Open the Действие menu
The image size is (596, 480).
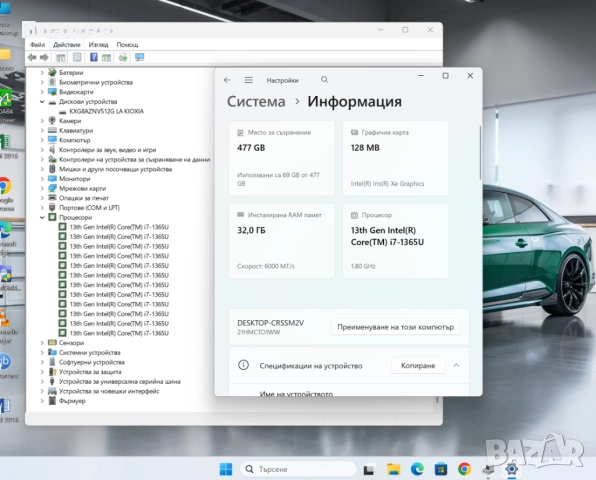pyautogui.click(x=67, y=45)
